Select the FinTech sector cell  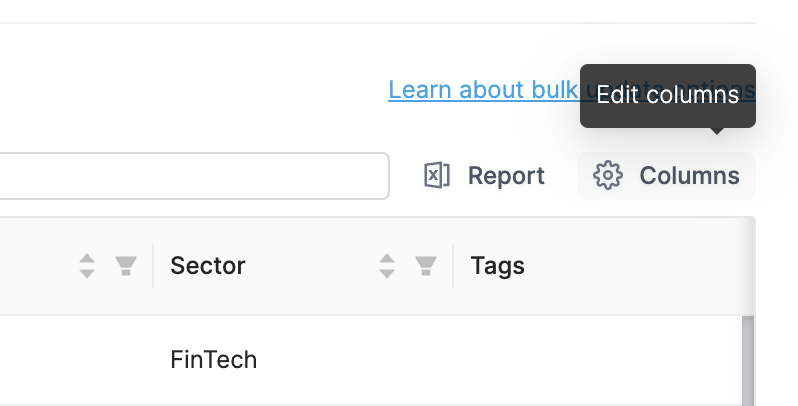point(214,359)
